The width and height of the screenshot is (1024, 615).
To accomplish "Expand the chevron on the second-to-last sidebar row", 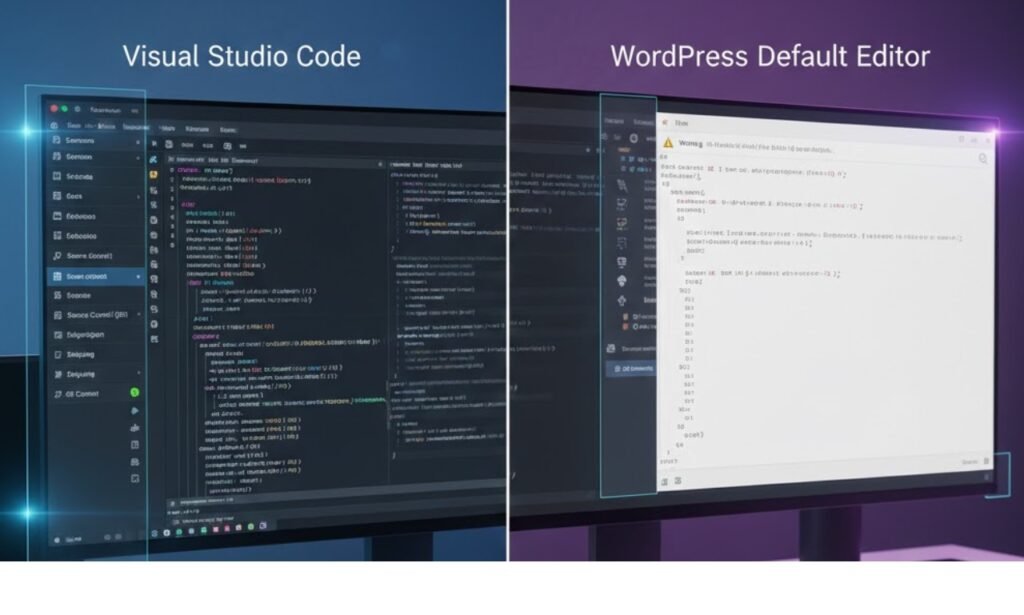I will [138, 374].
